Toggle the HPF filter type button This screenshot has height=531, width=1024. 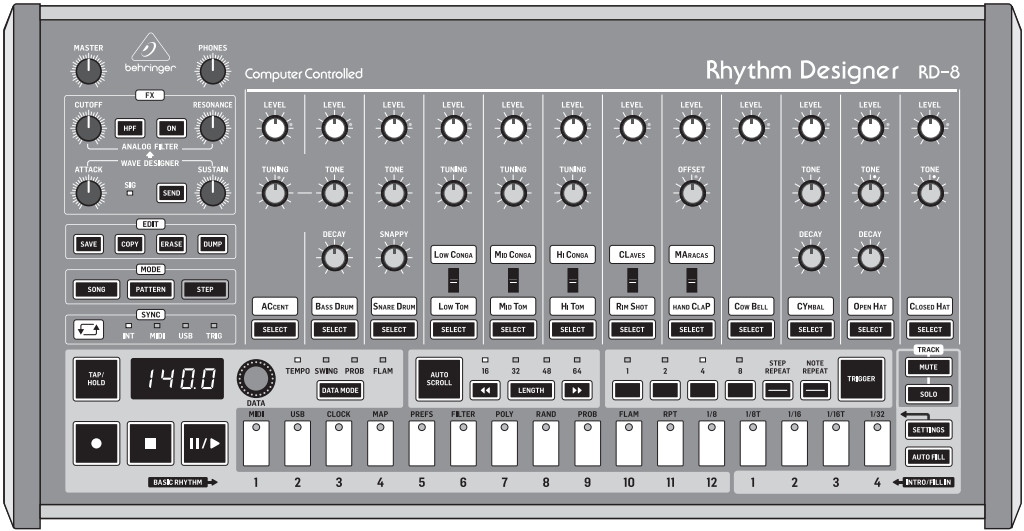coord(130,129)
